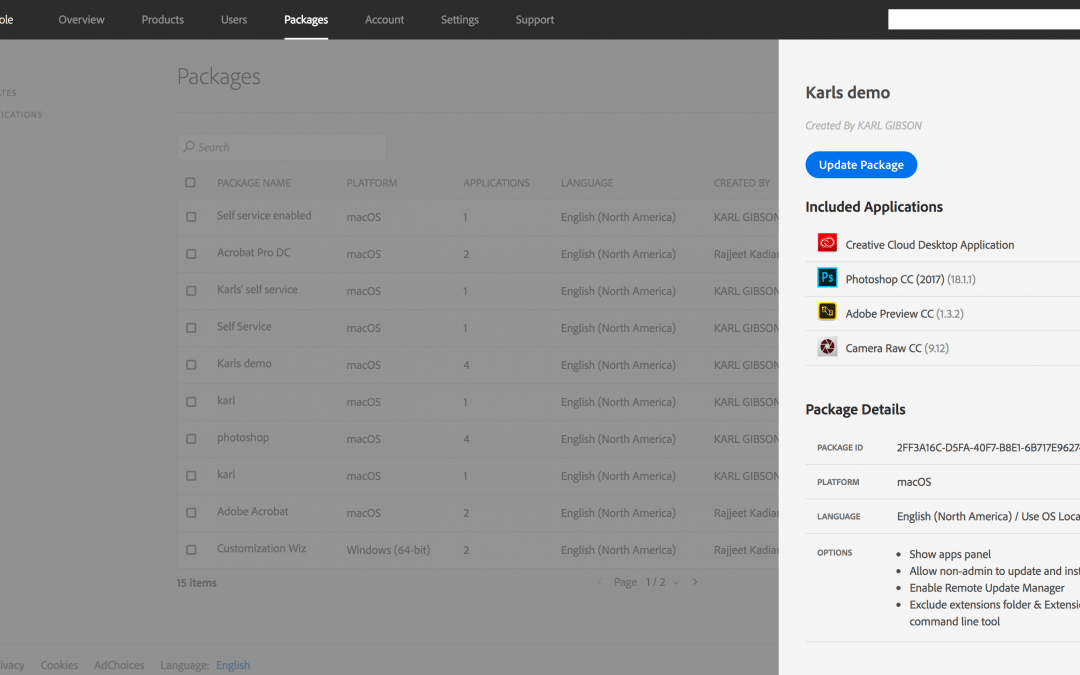Click 'Windows (64-bit)' platform cell
The height and width of the screenshot is (675, 1080).
point(388,550)
